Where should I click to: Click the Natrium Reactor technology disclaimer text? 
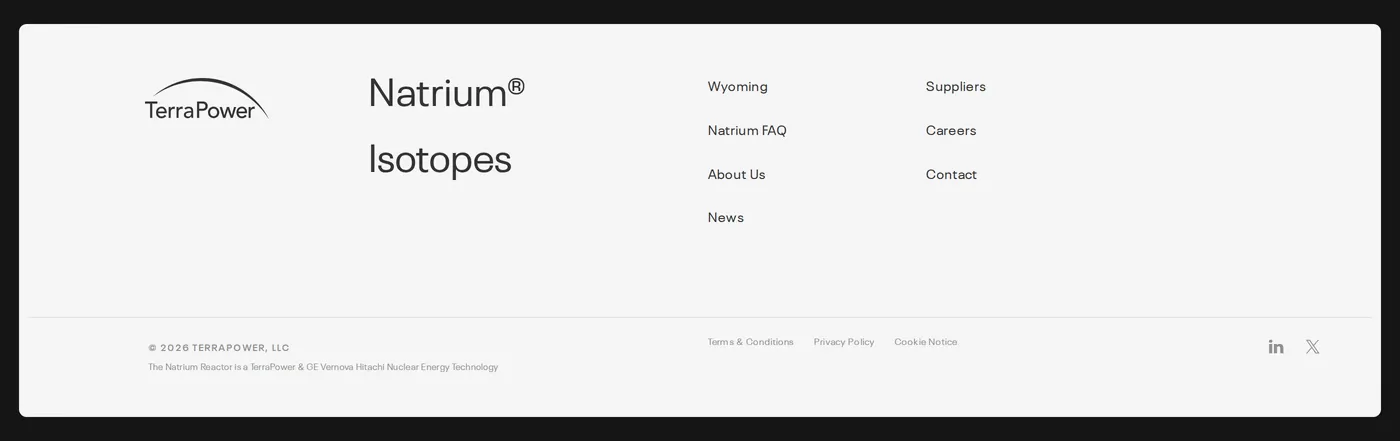[323, 367]
